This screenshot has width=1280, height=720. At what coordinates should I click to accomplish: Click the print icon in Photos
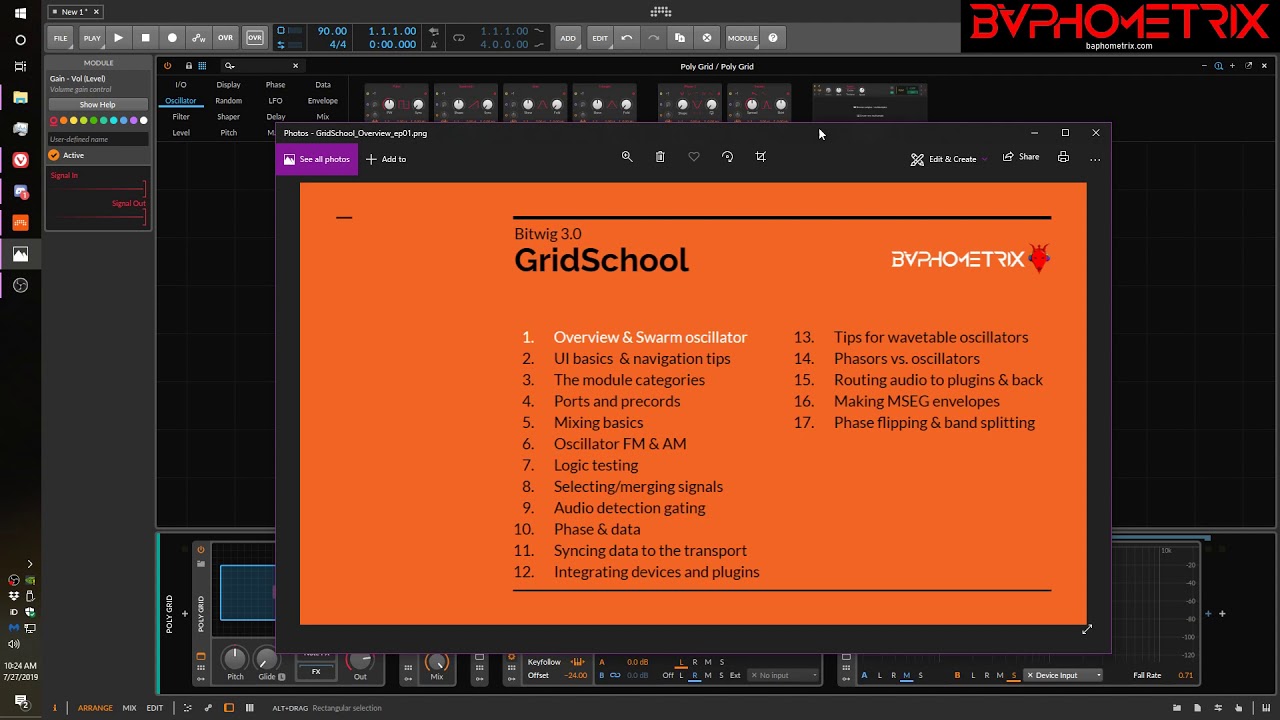pos(1063,157)
